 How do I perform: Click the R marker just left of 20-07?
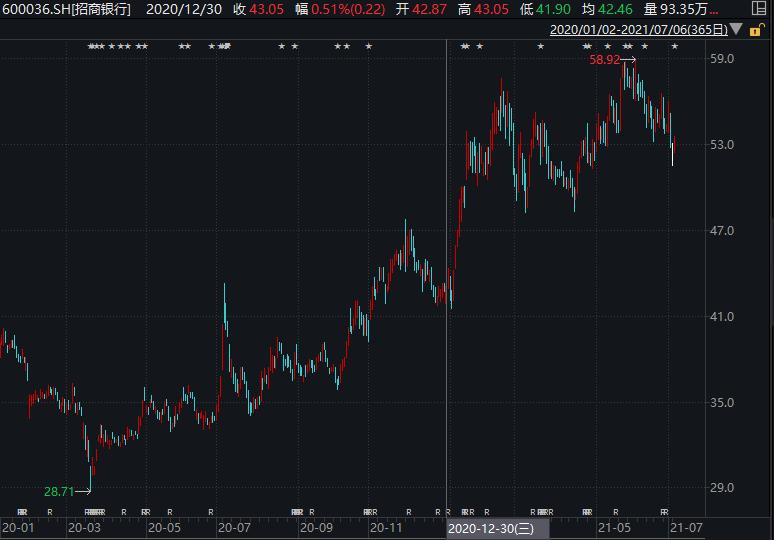[211, 512]
